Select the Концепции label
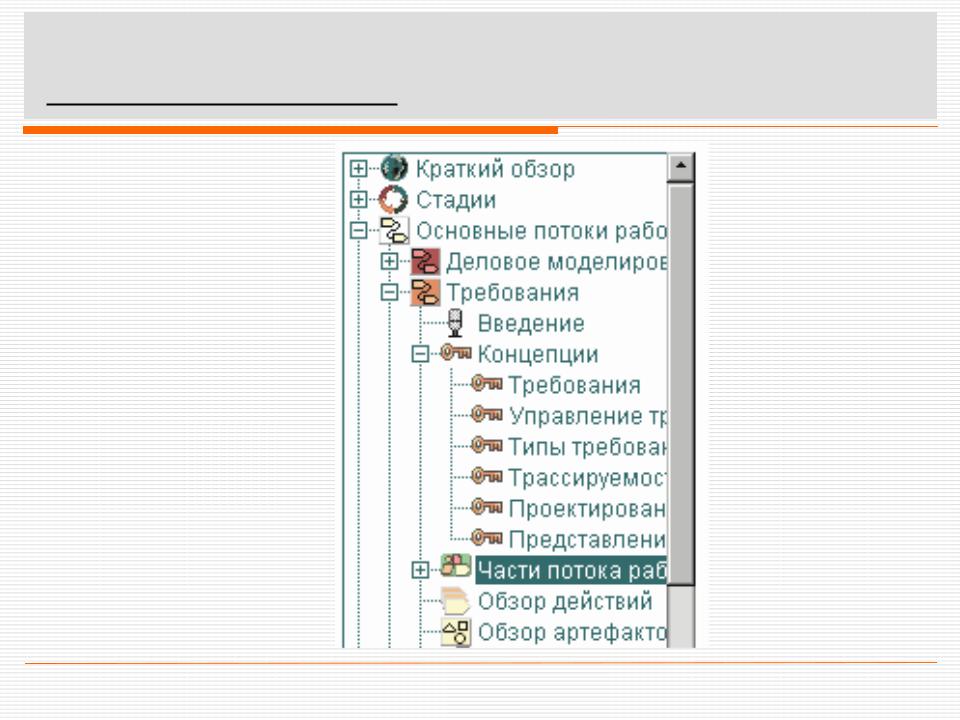The image size is (960, 720). click(538, 354)
